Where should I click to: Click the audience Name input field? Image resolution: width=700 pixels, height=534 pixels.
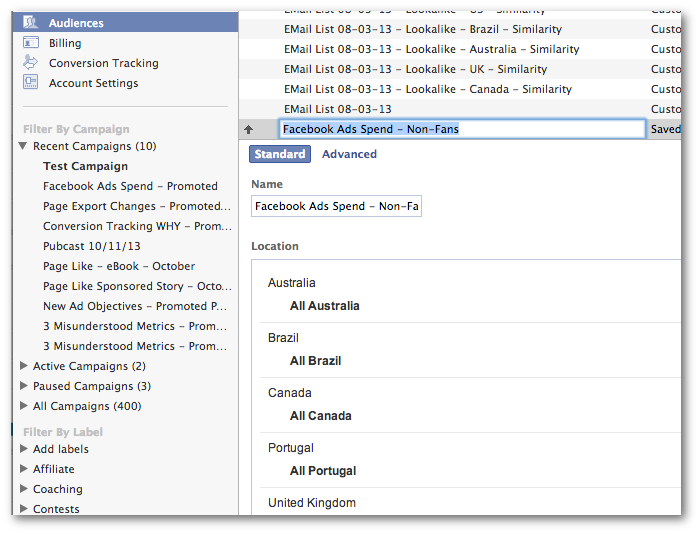click(336, 206)
